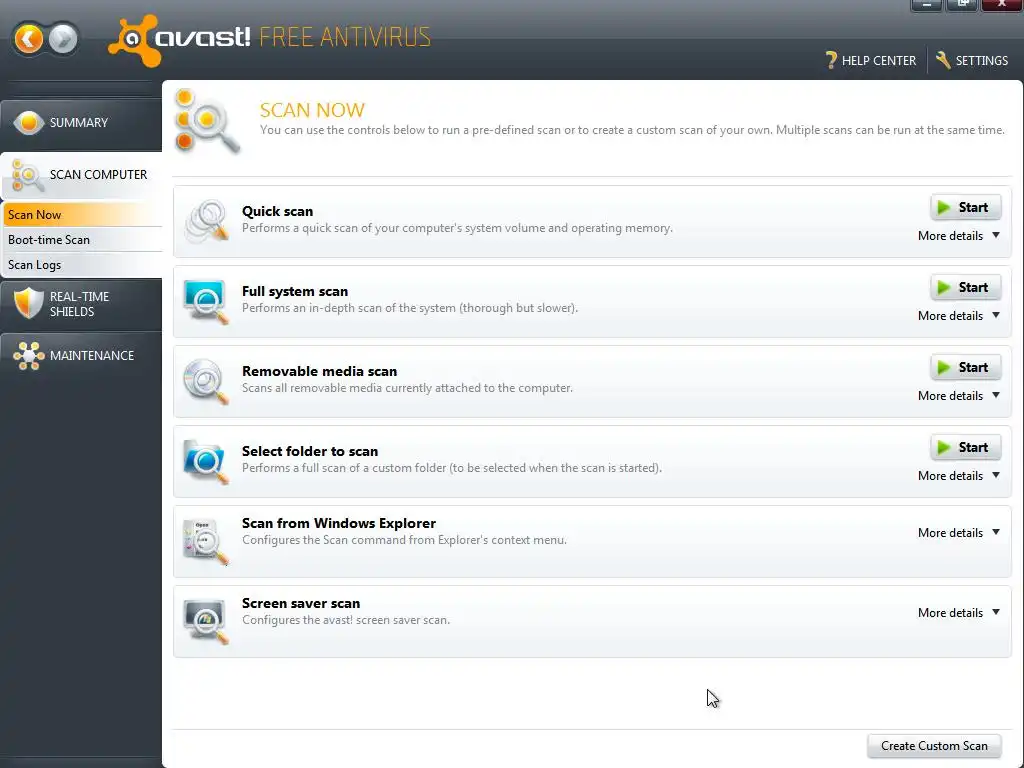Open the Scan Logs page

coord(82,264)
